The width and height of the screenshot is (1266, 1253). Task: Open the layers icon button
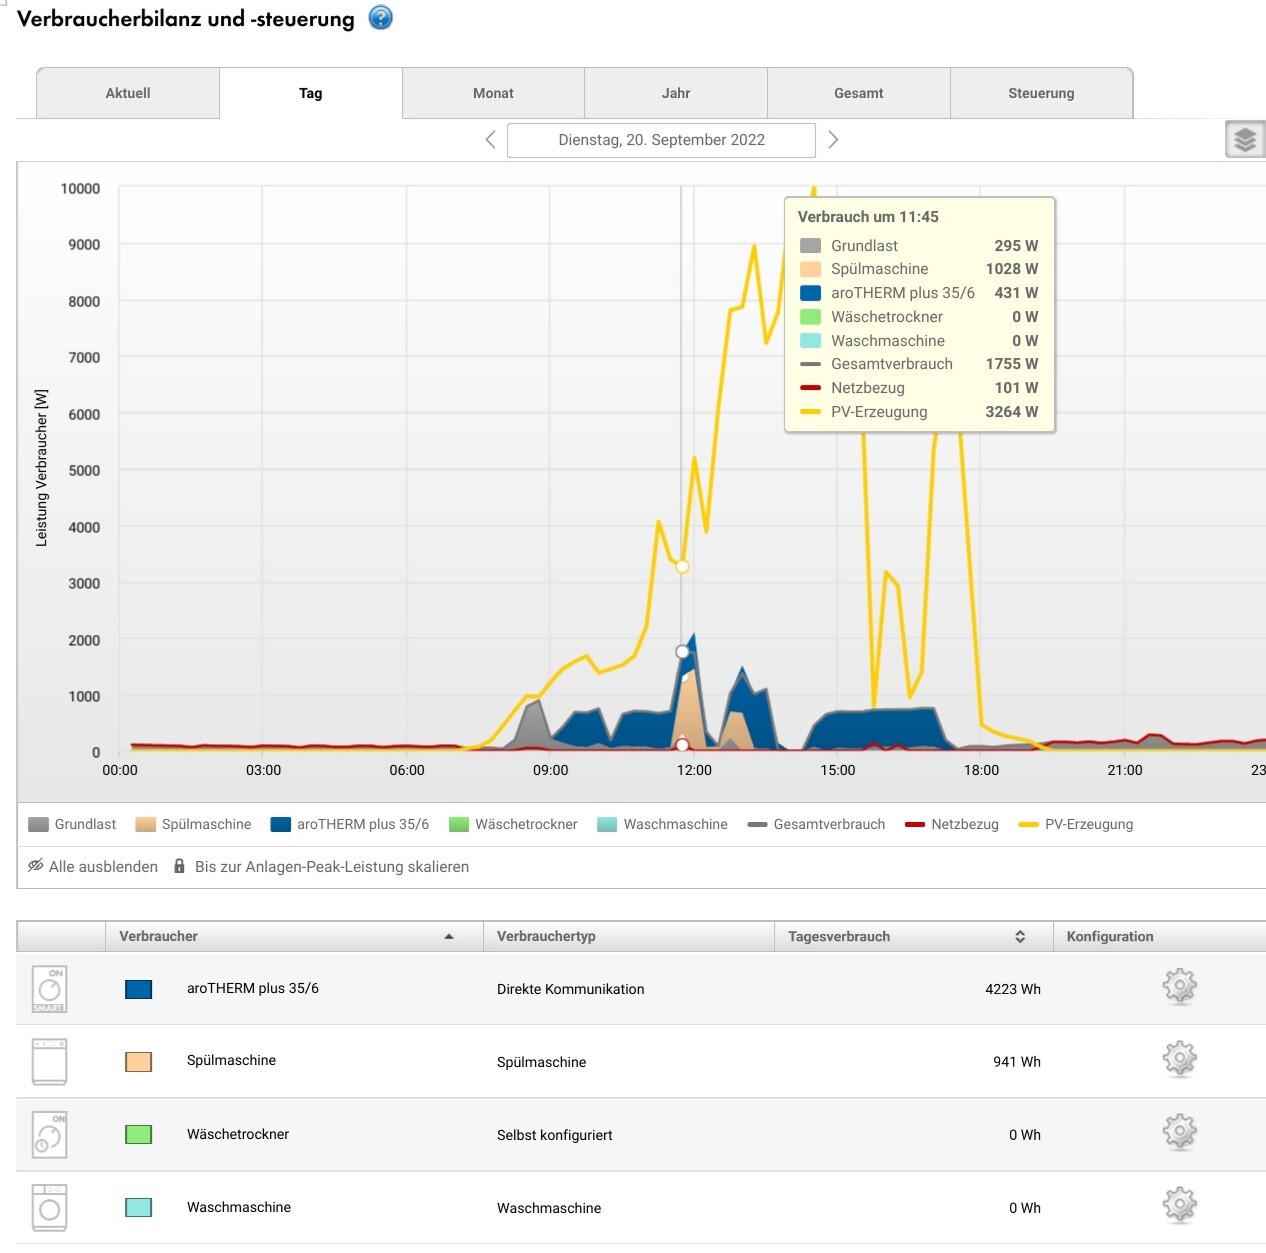(1244, 140)
